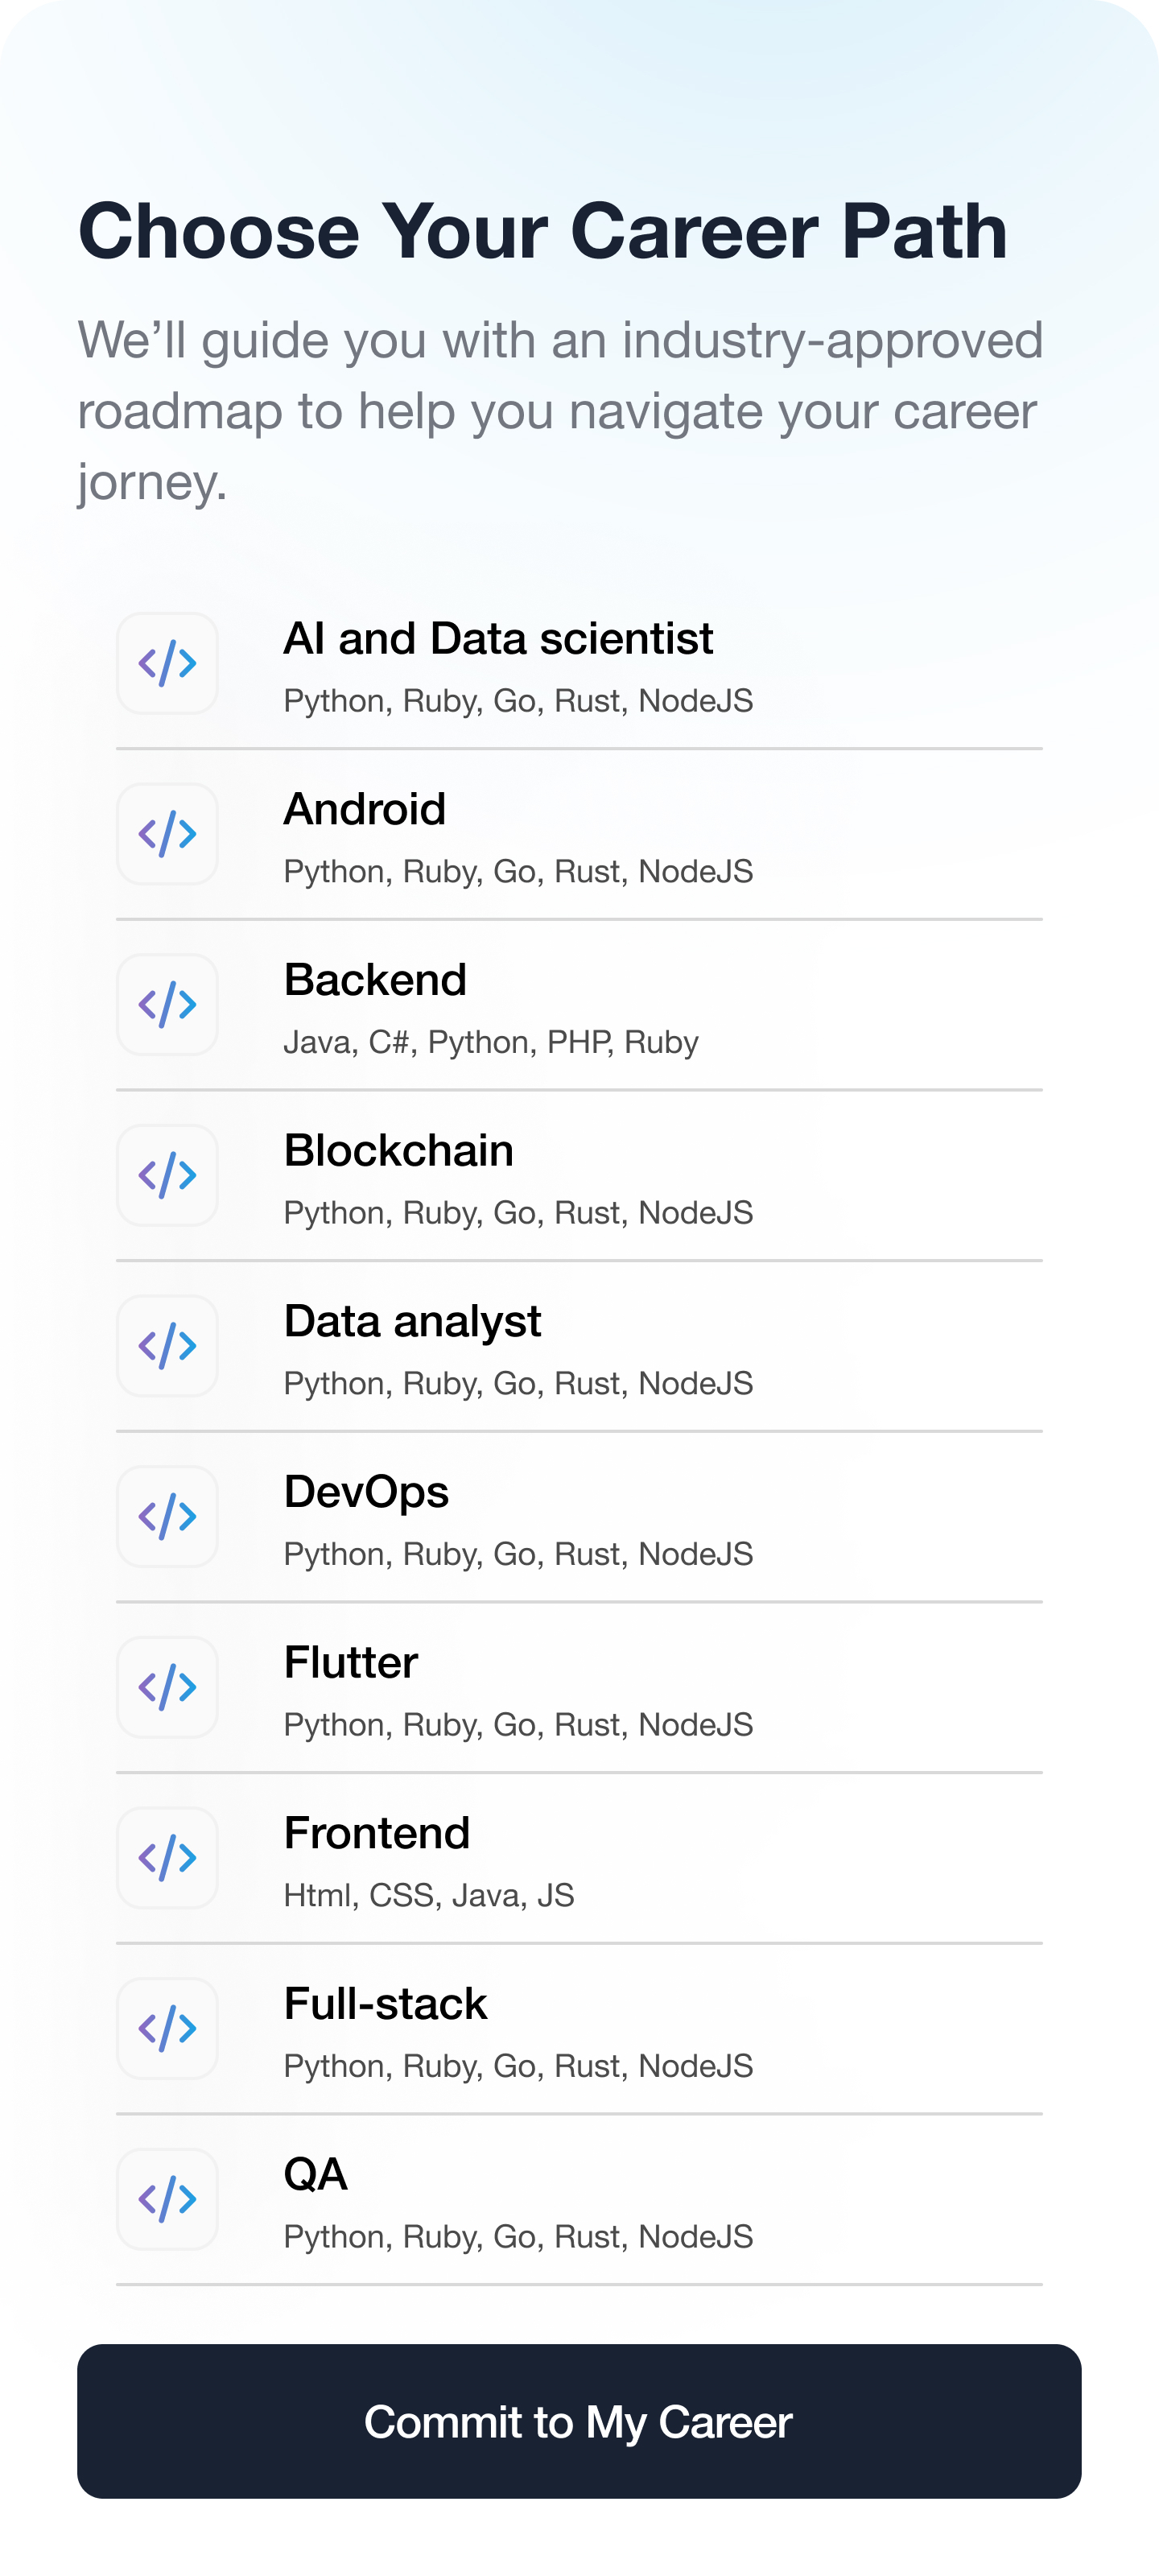Click the code icon next to Android

pos(167,834)
